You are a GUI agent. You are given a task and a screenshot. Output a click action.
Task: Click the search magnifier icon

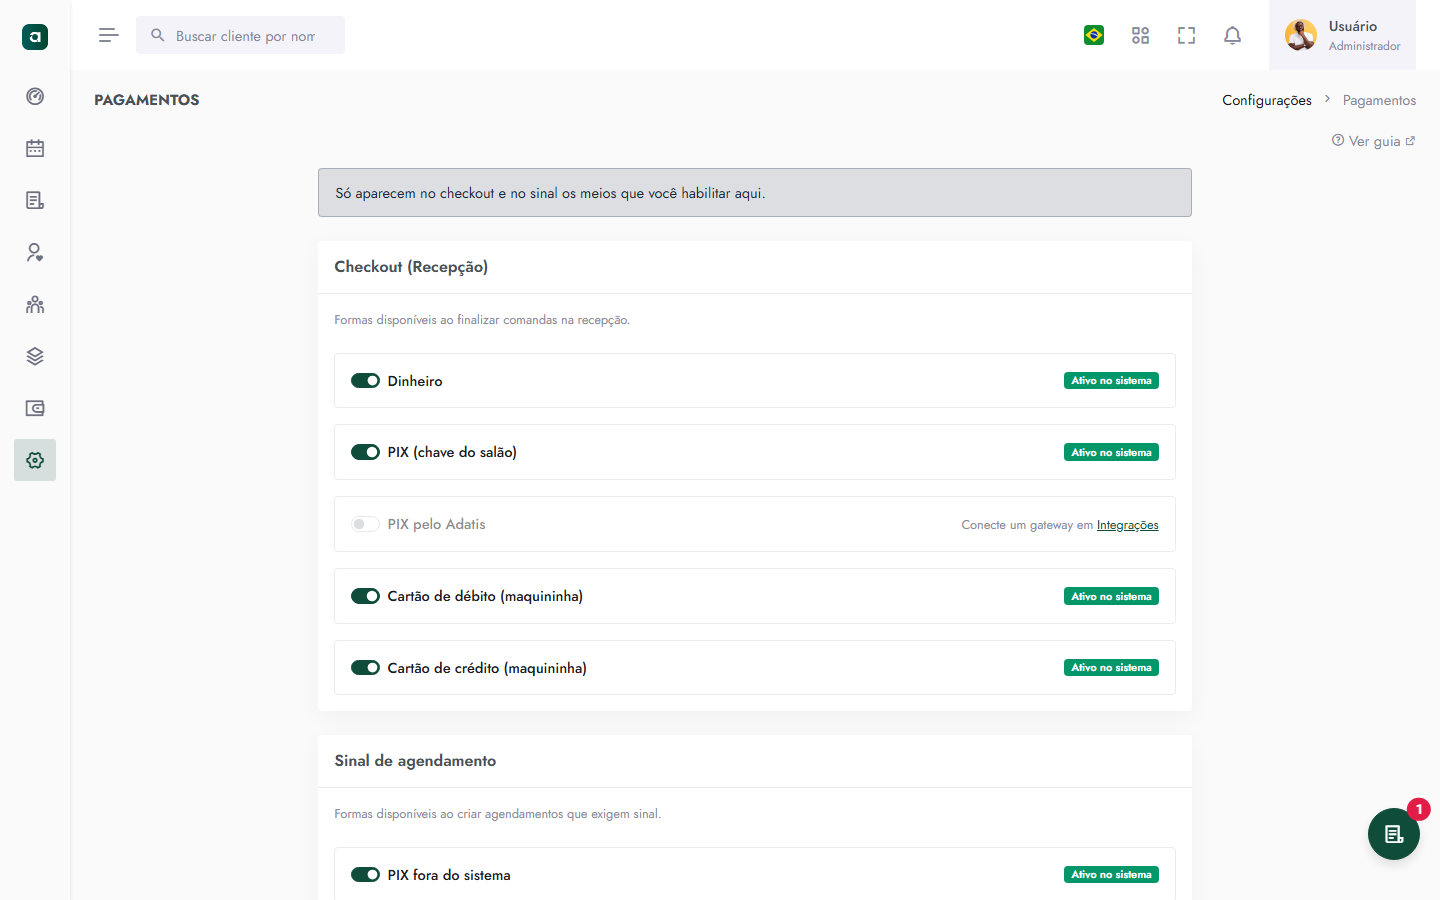(157, 35)
